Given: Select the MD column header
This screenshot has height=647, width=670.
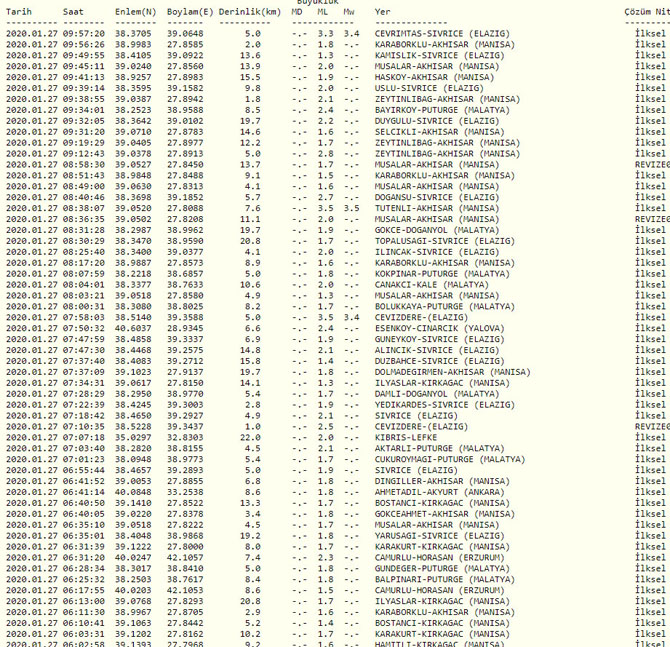Looking at the screenshot, I should coord(297,12).
